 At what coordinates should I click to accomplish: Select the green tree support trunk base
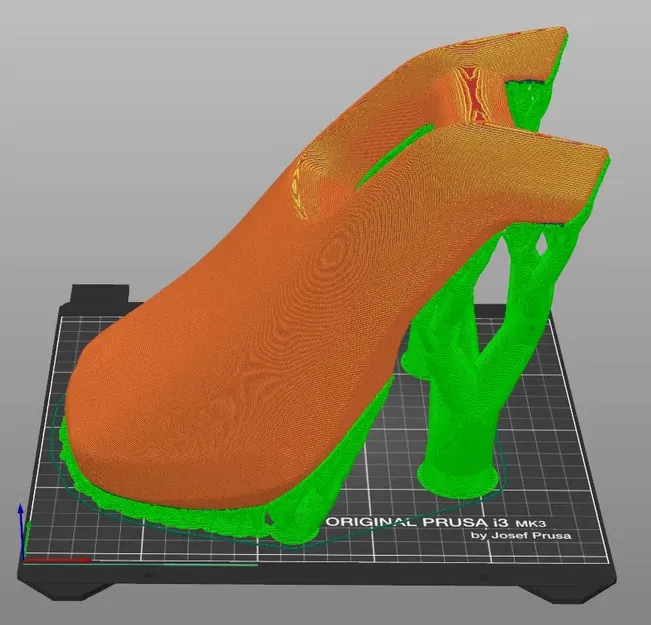tap(458, 478)
